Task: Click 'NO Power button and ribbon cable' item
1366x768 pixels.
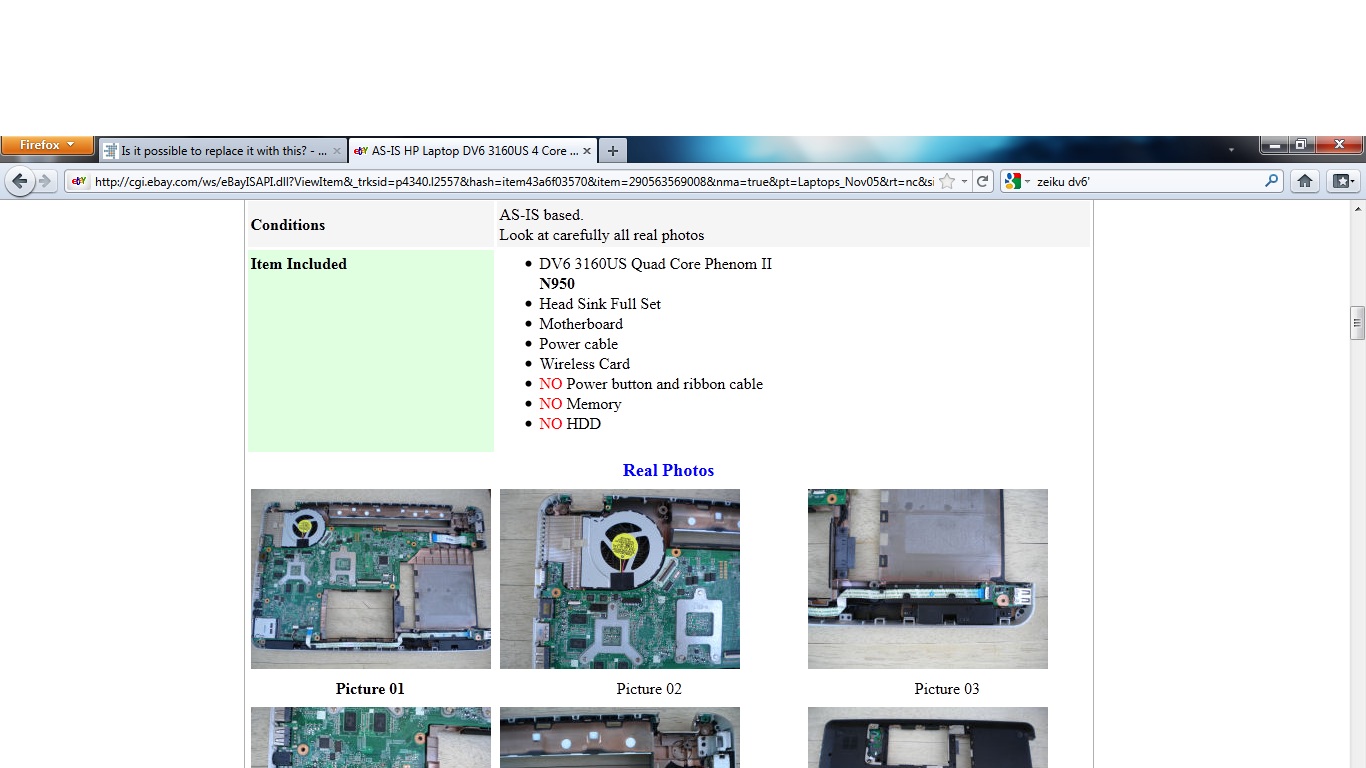Action: pos(651,384)
